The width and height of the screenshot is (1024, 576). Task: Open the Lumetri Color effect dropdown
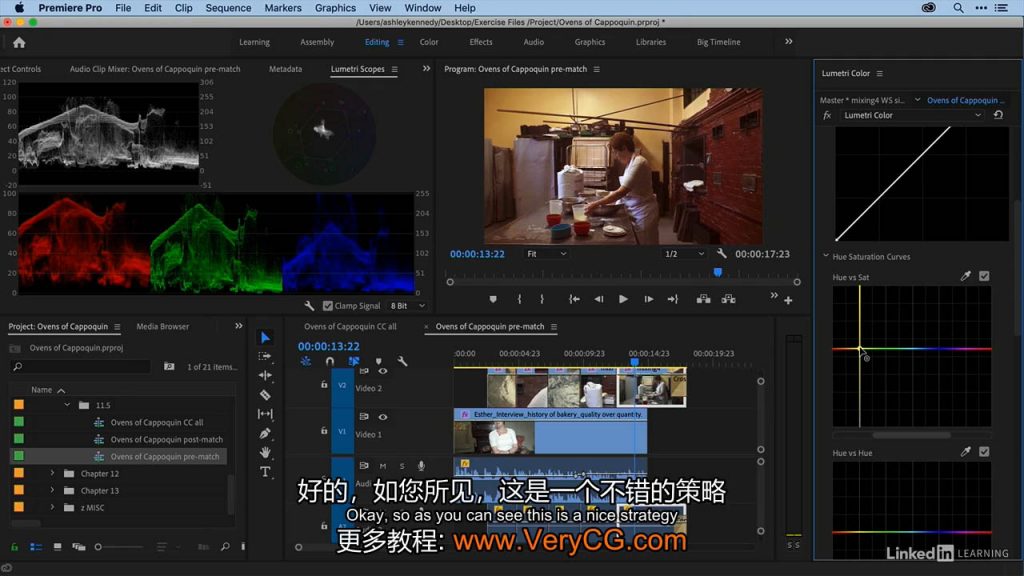click(x=912, y=115)
